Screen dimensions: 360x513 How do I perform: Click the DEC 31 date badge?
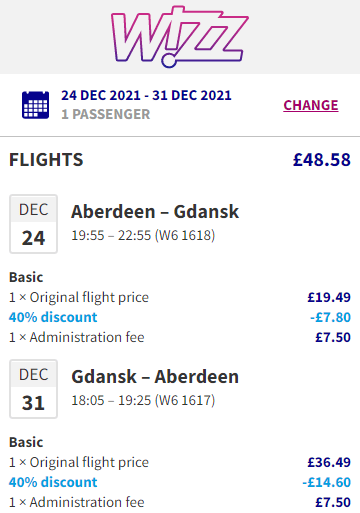[33, 389]
